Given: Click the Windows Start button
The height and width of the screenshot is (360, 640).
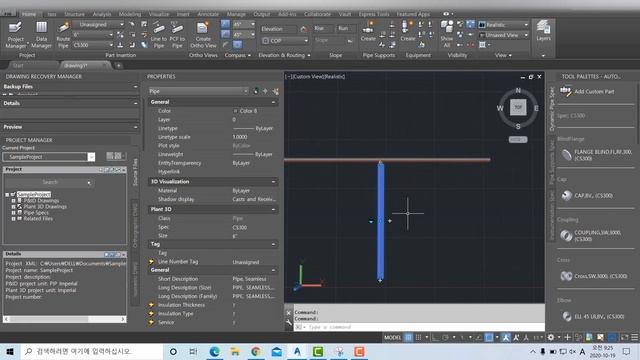Looking at the screenshot, I should coord(10,351).
